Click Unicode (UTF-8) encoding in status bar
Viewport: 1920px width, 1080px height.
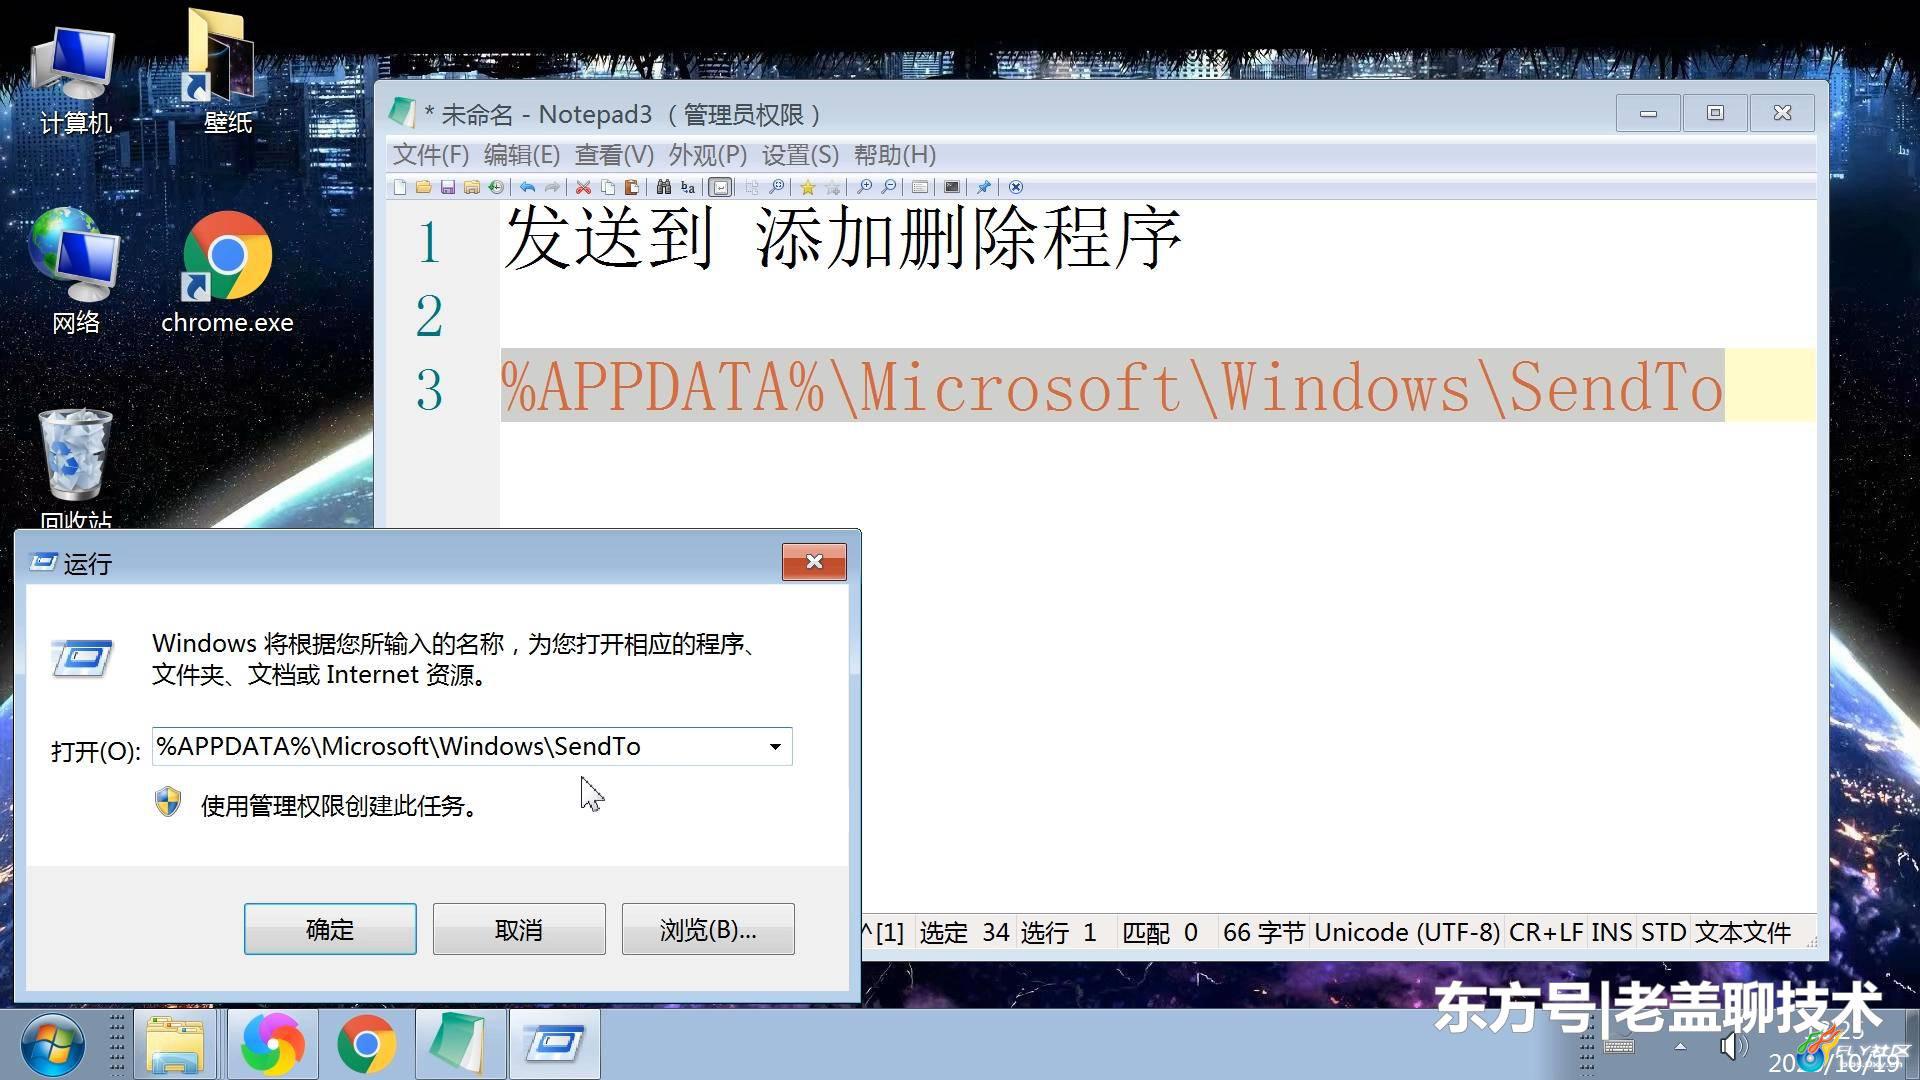pyautogui.click(x=1407, y=932)
